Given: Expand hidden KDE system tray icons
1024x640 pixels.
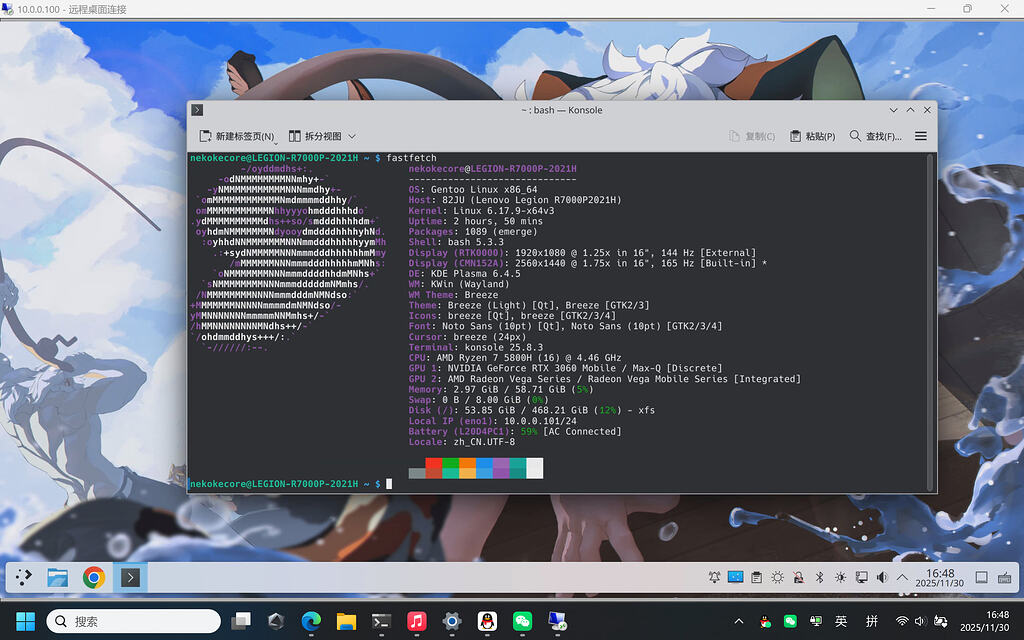Looking at the screenshot, I should tap(903, 577).
